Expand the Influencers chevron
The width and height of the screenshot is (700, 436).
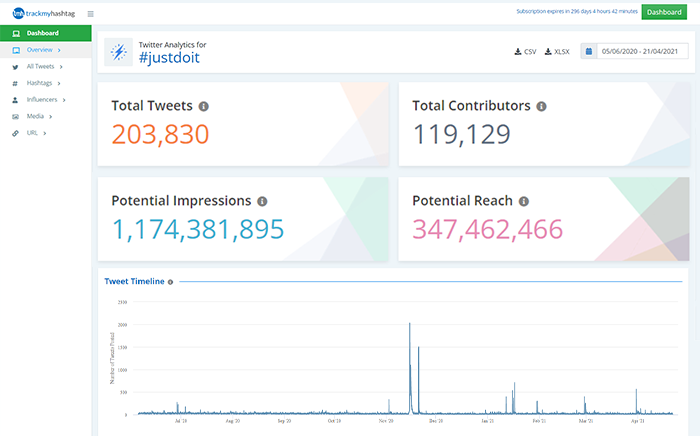point(64,100)
